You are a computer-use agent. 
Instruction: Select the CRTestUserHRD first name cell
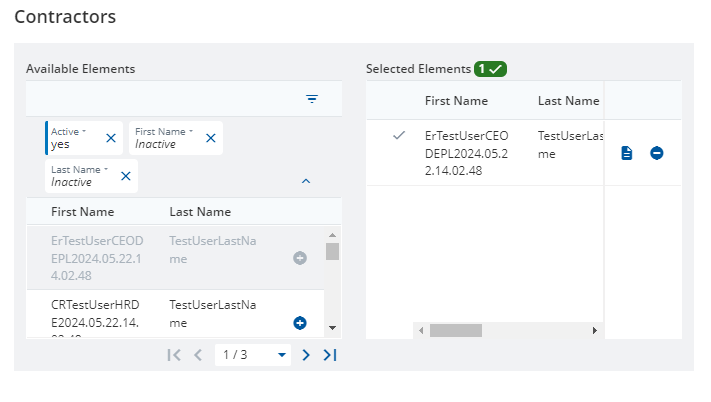coord(95,317)
